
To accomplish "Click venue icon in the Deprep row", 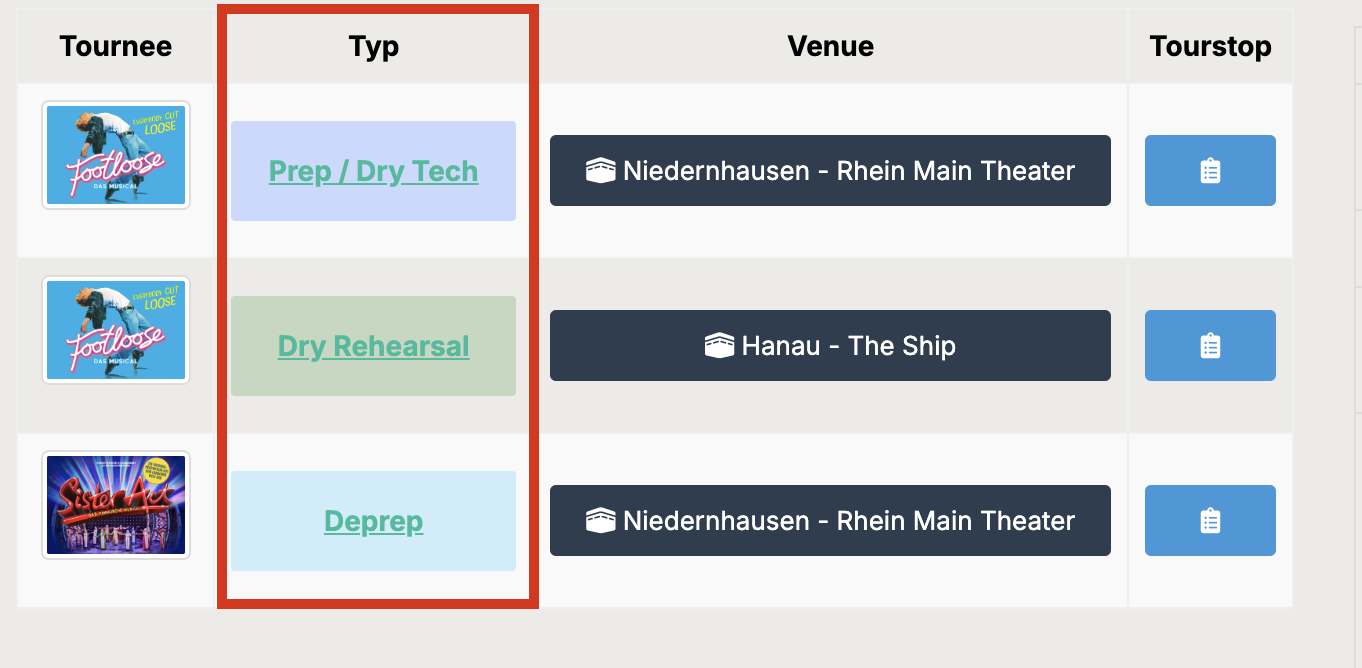I will tap(600, 521).
